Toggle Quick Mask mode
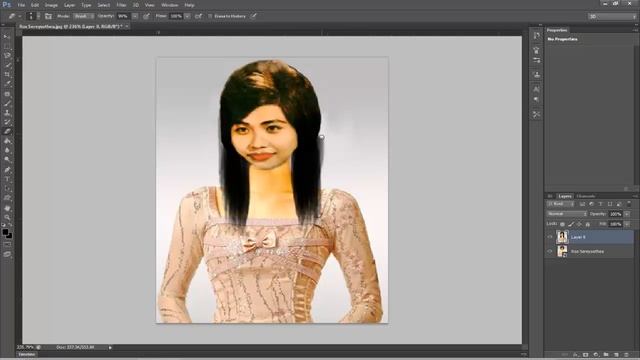 click(x=7, y=244)
